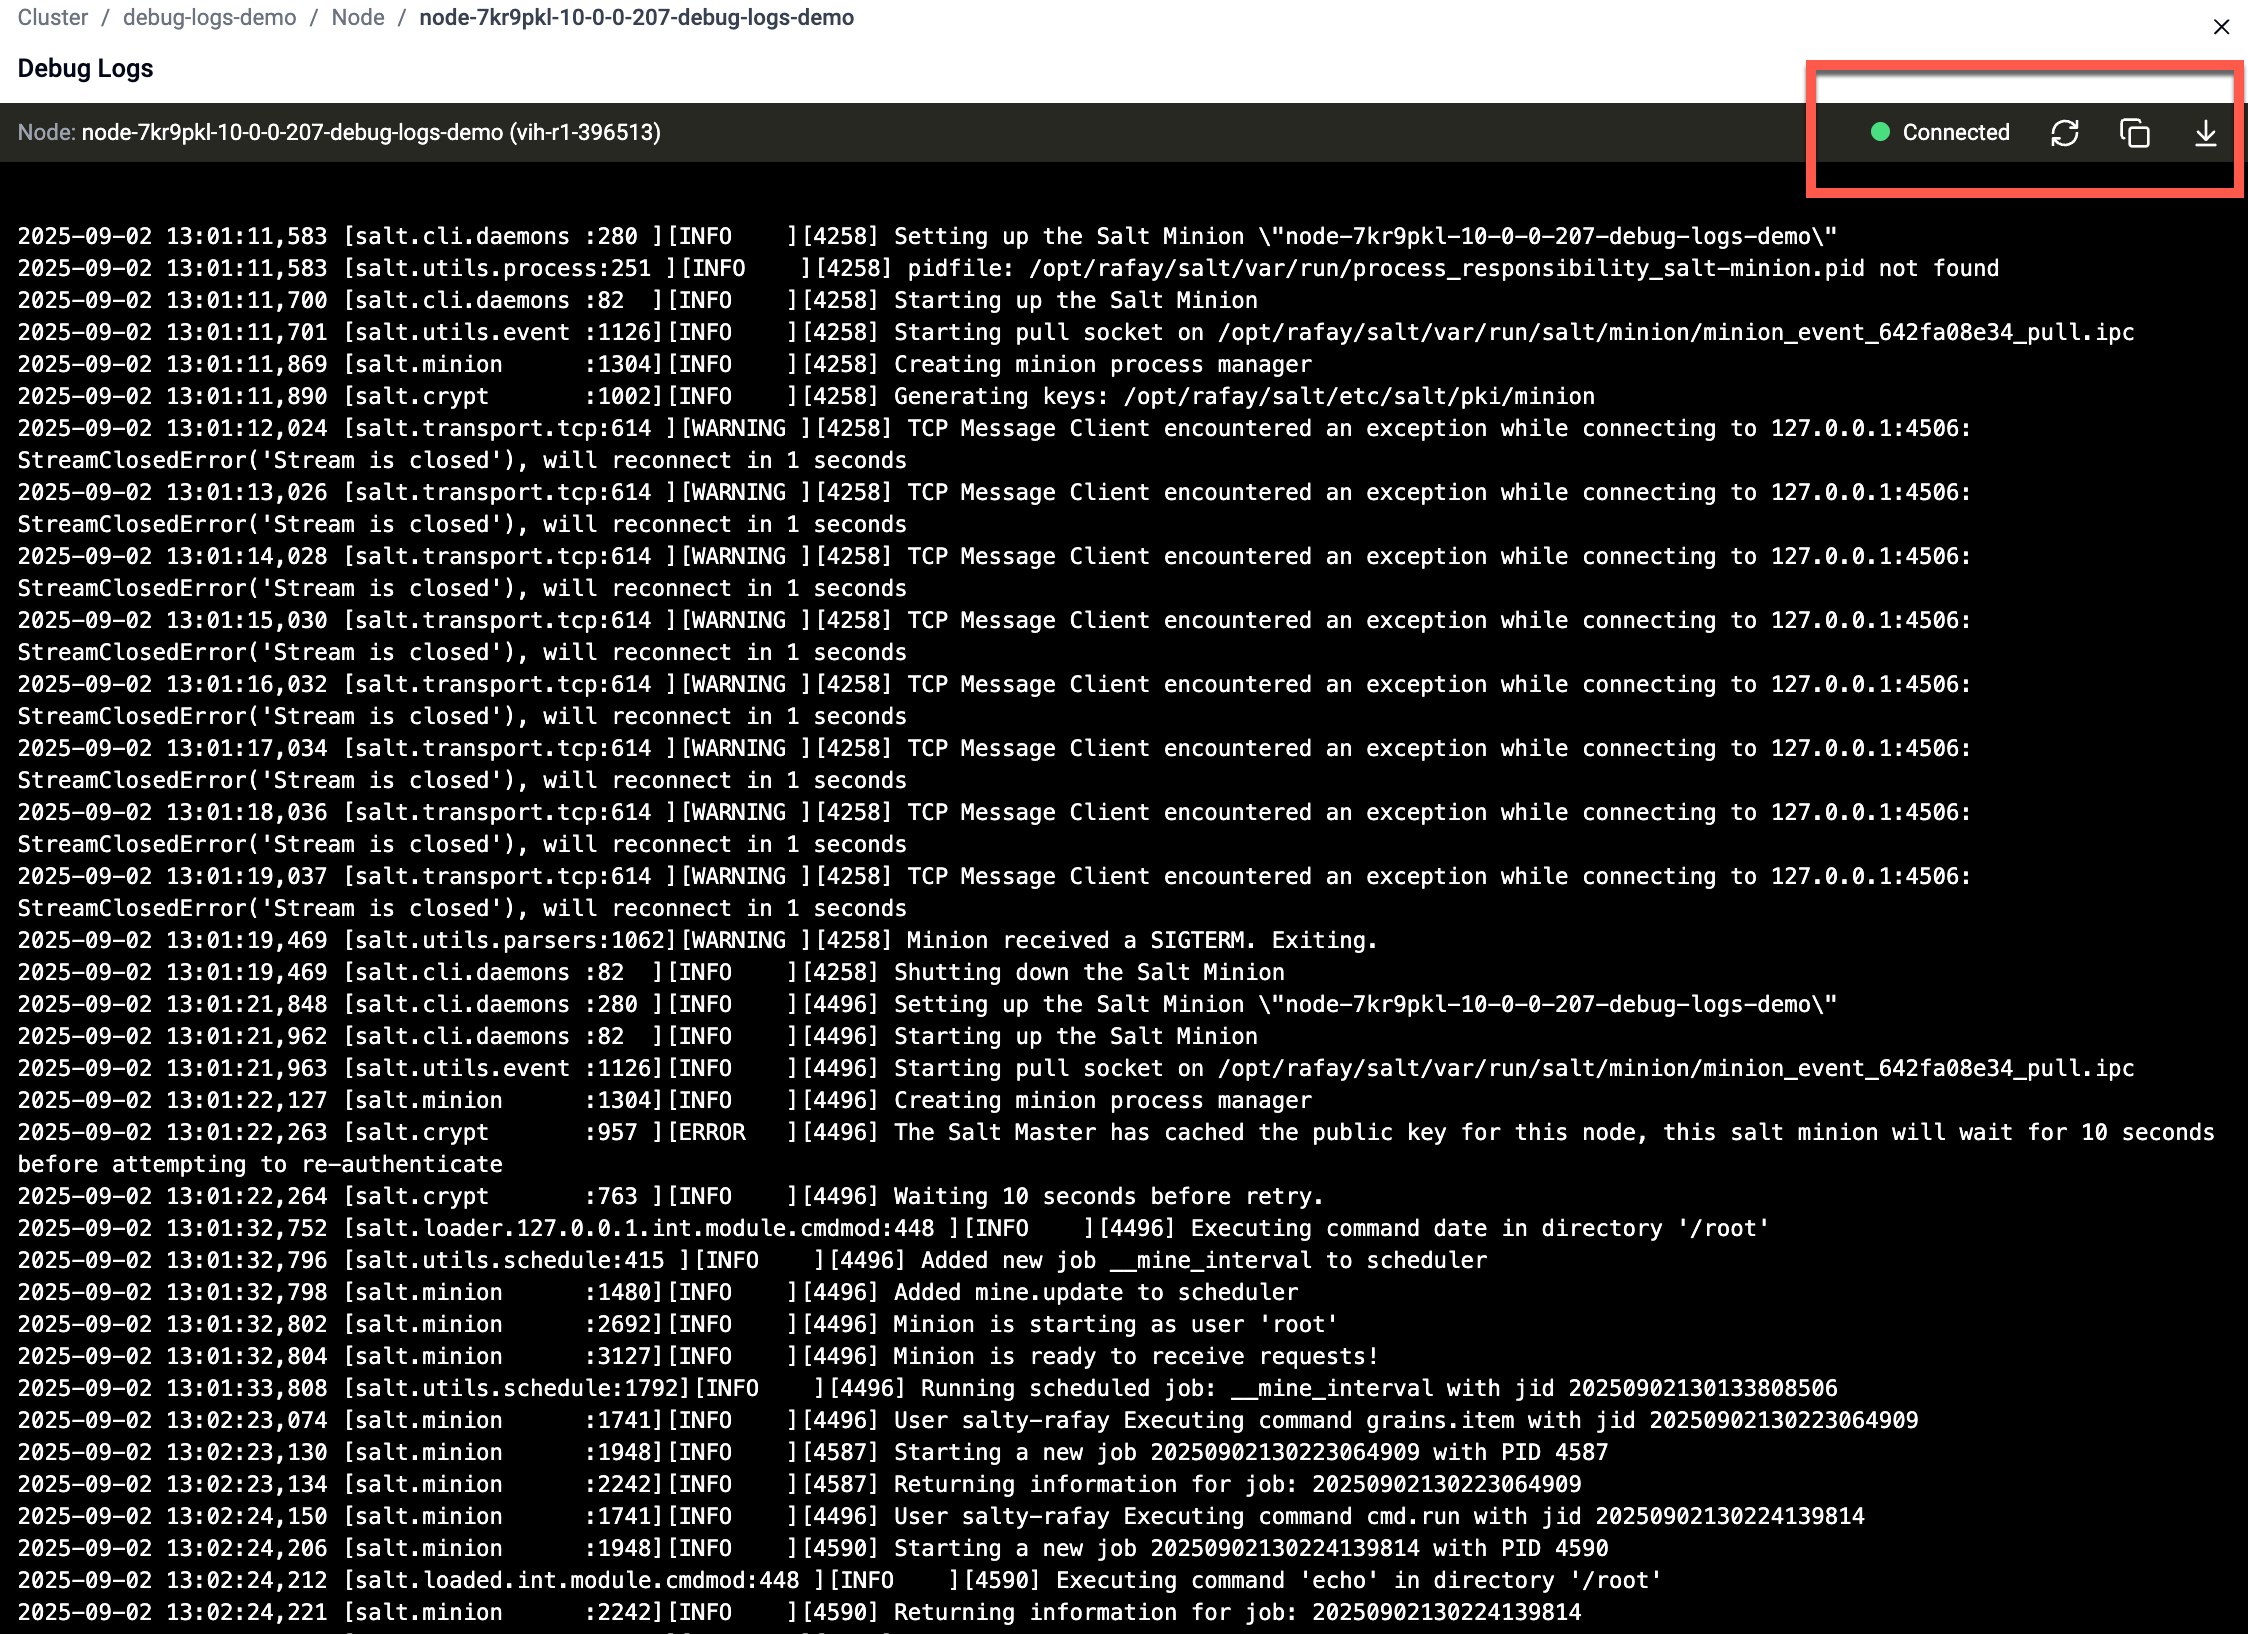Viewport: 2248px width, 1634px height.
Task: Click log line 'Starting a new job ... with PID 4590'
Action: pyautogui.click(x=813, y=1548)
